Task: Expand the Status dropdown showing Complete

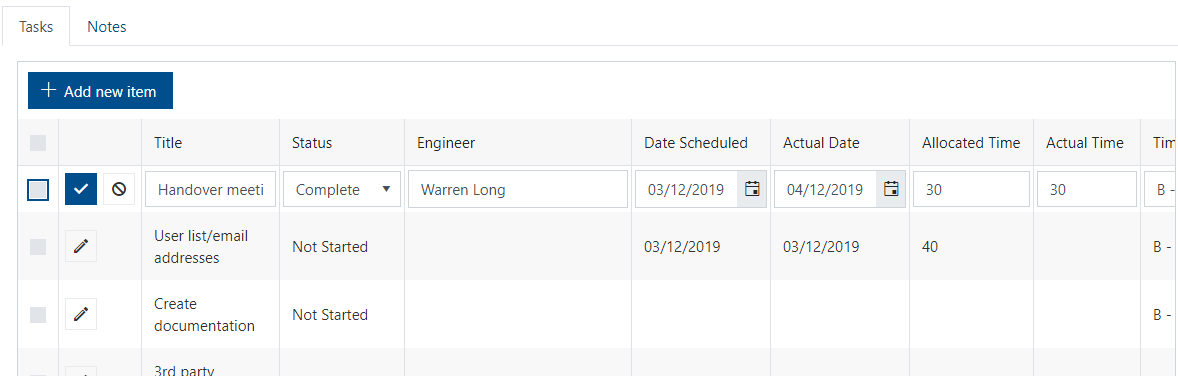Action: pyautogui.click(x=342, y=190)
